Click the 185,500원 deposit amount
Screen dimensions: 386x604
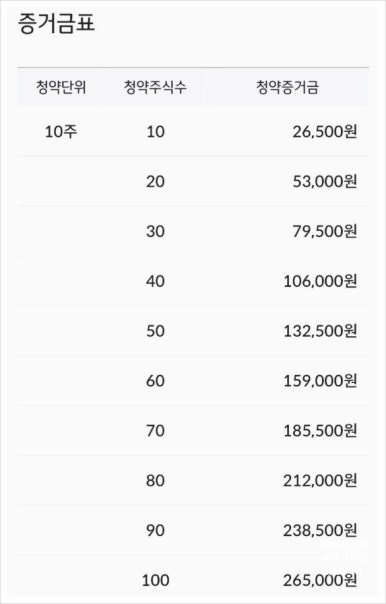[x=320, y=431]
